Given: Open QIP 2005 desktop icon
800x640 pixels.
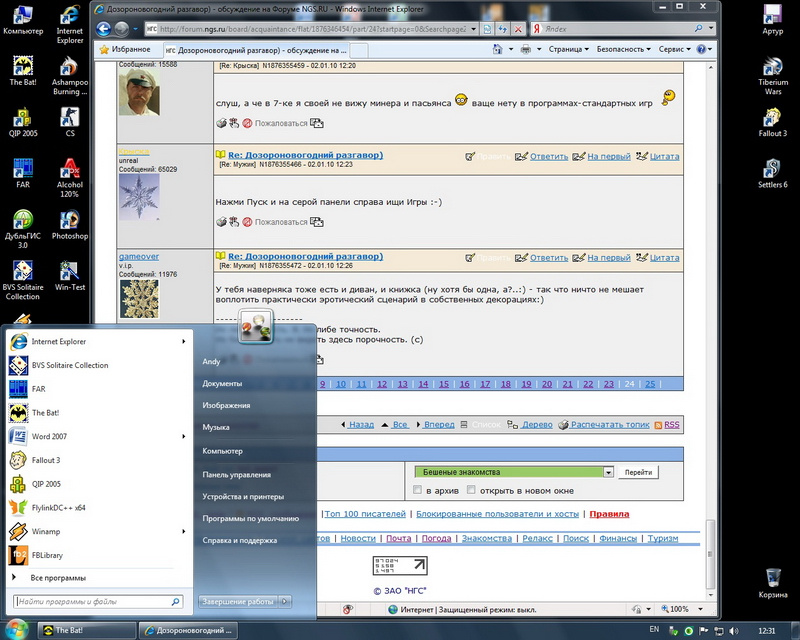Looking at the screenshot, I should [23, 122].
